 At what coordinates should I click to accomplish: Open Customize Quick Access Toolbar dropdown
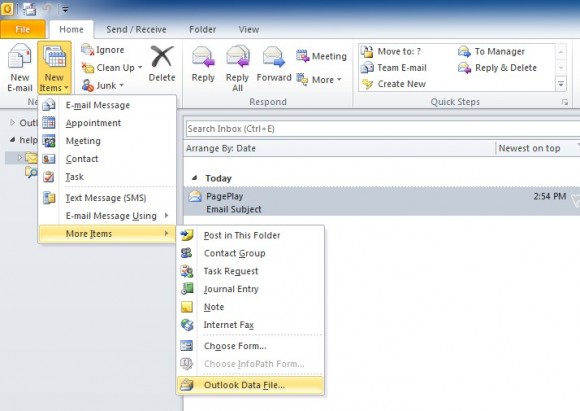65,9
